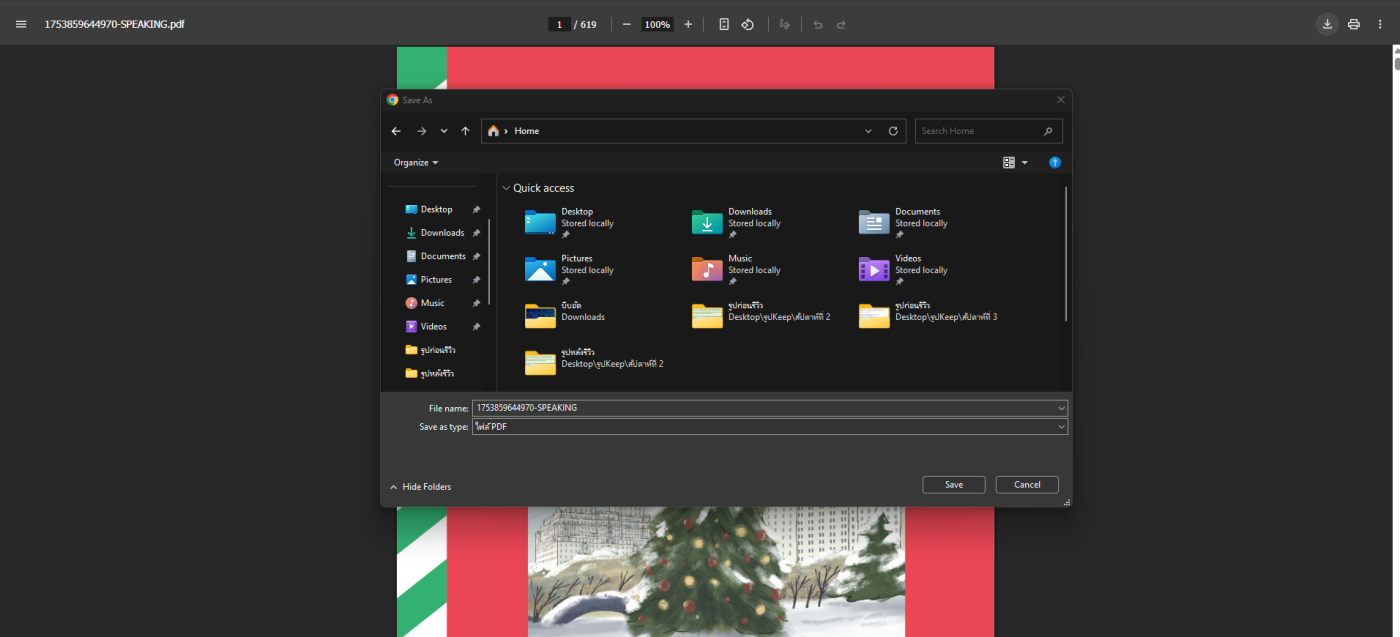Open the PDF sidebar hamburger menu
The height and width of the screenshot is (637, 1400).
(x=21, y=24)
